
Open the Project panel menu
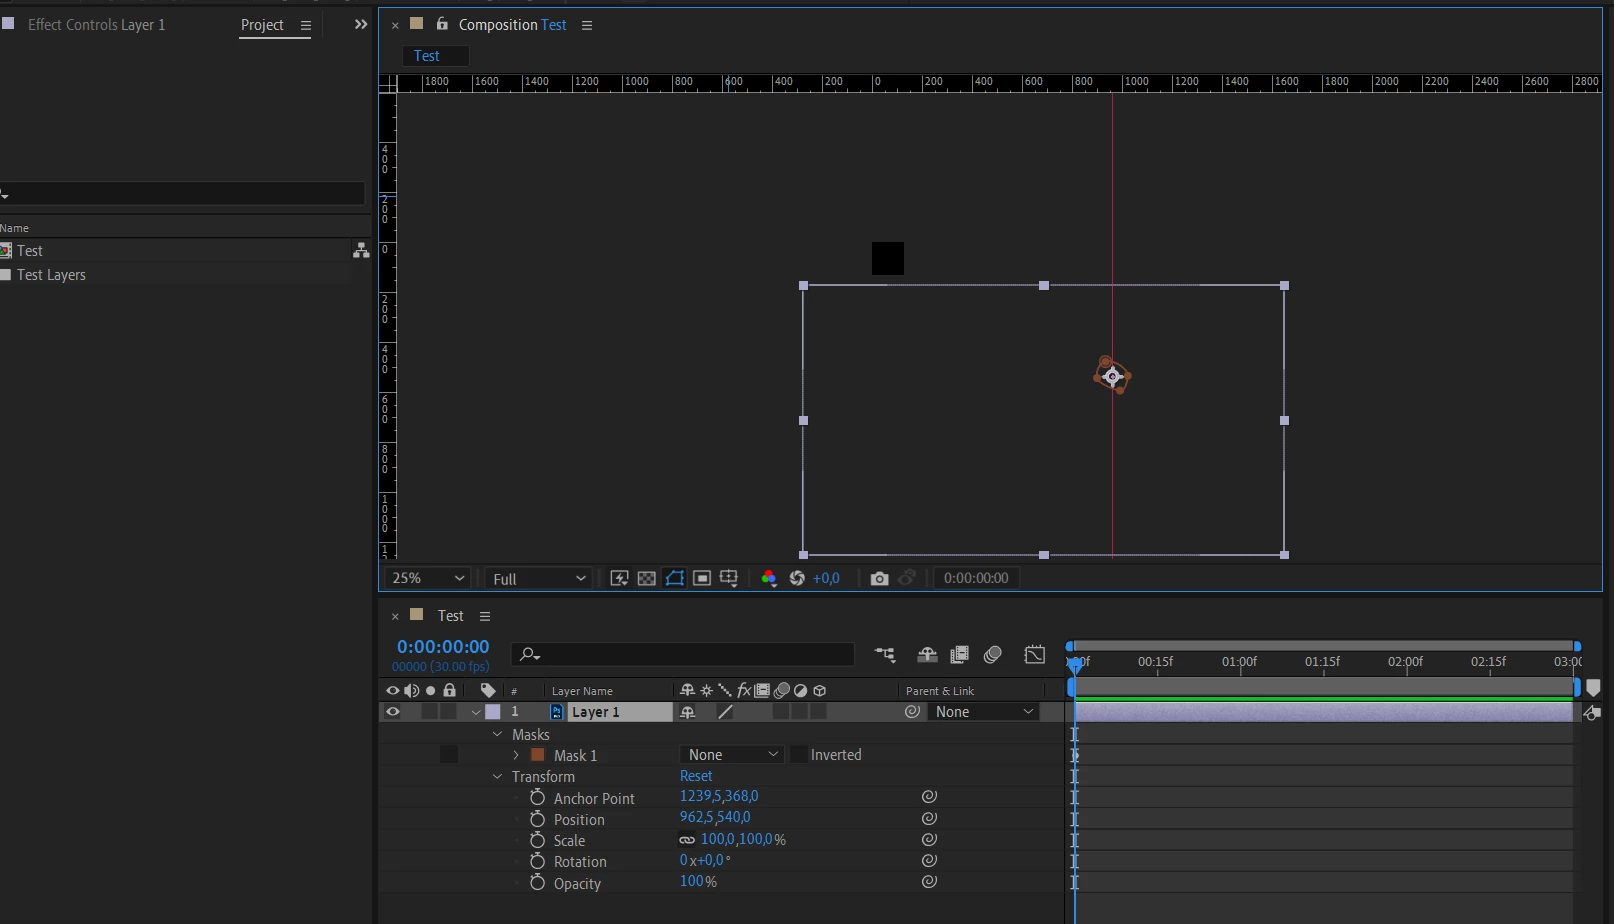tap(306, 25)
